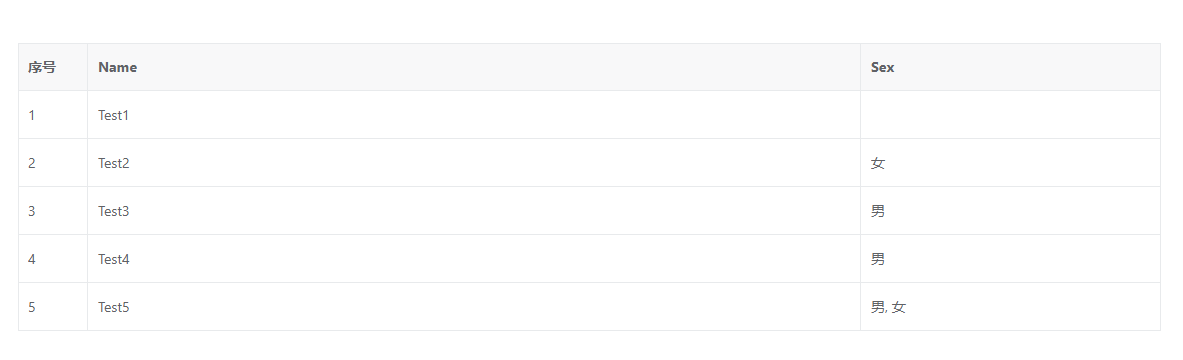Screen dimensions: 1183x360
Task: Click the Name column header
Action: pos(474,67)
